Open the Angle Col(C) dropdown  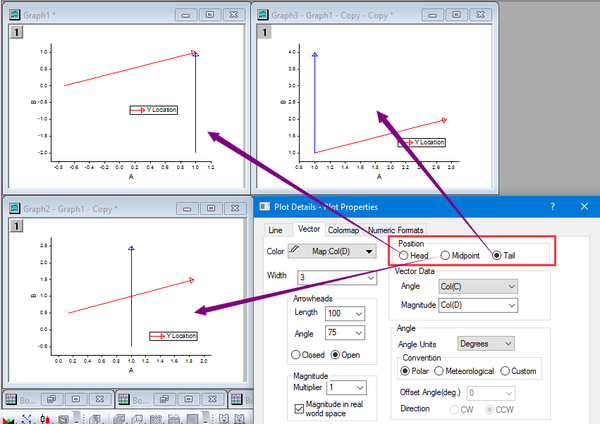point(478,286)
